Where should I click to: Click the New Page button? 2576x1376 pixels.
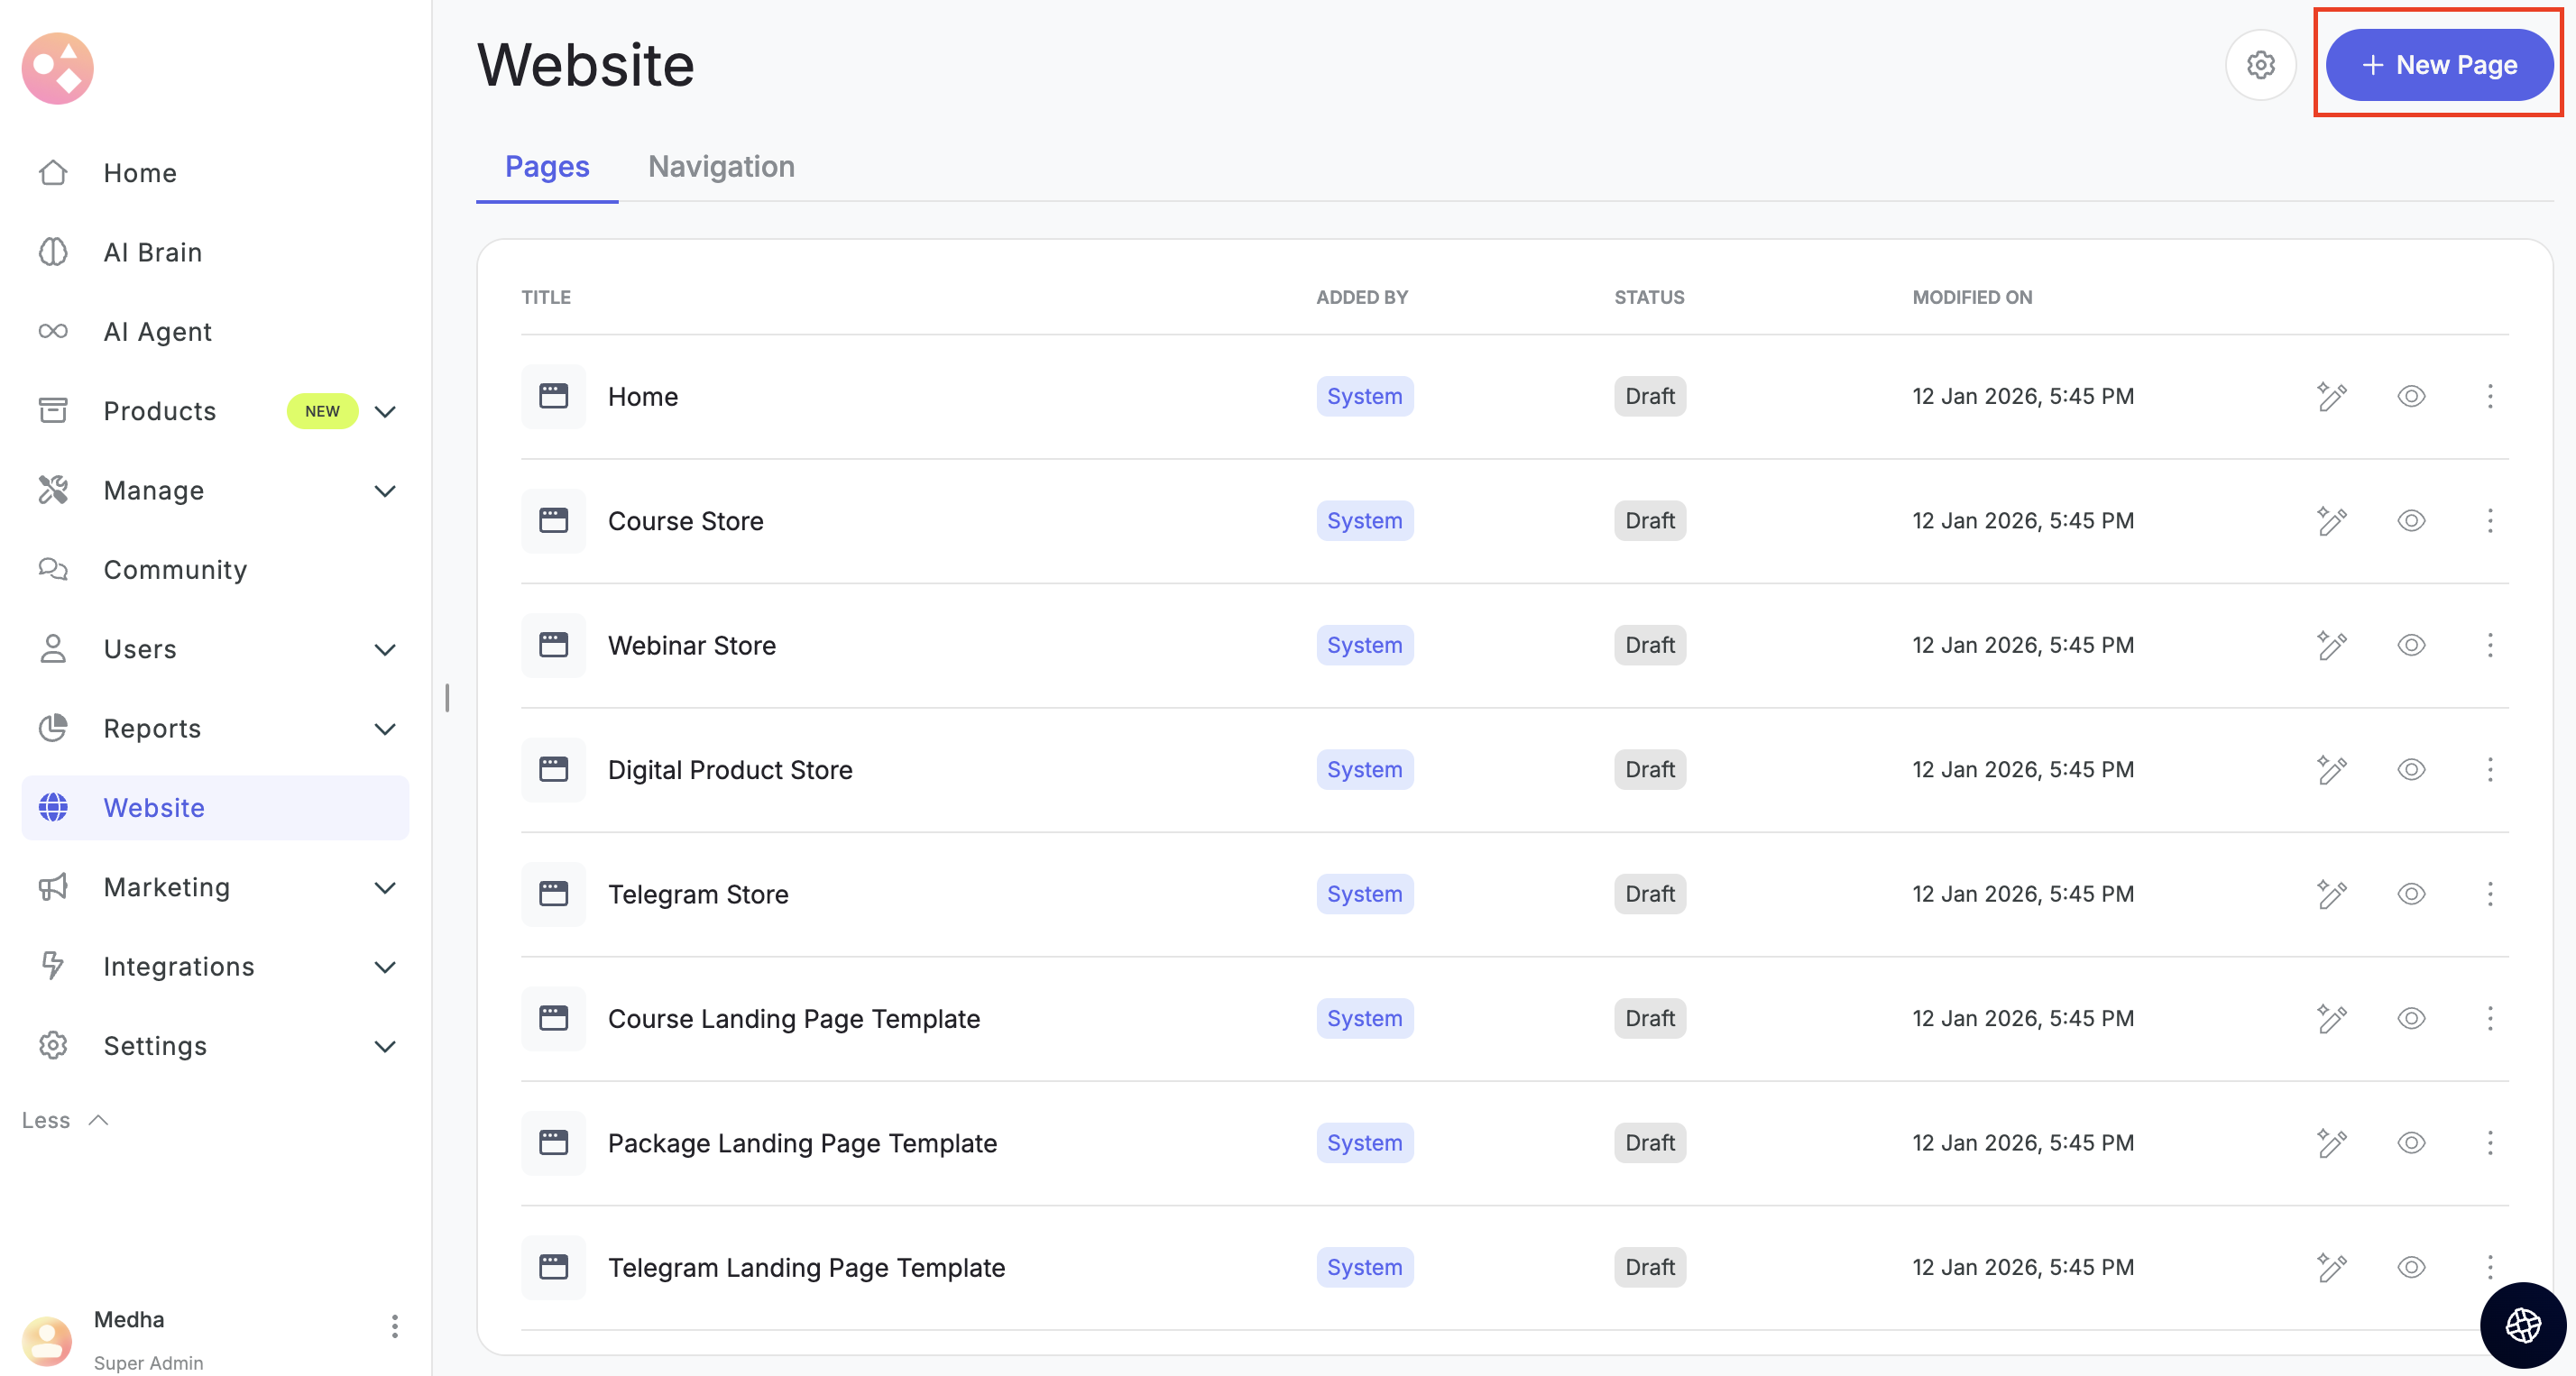tap(2438, 66)
